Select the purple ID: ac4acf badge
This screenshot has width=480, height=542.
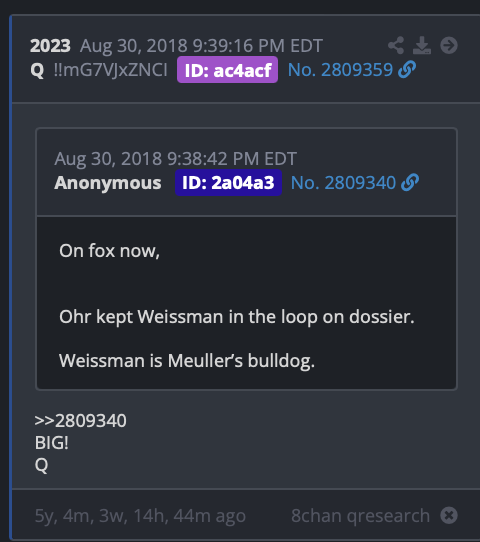[x=227, y=69]
